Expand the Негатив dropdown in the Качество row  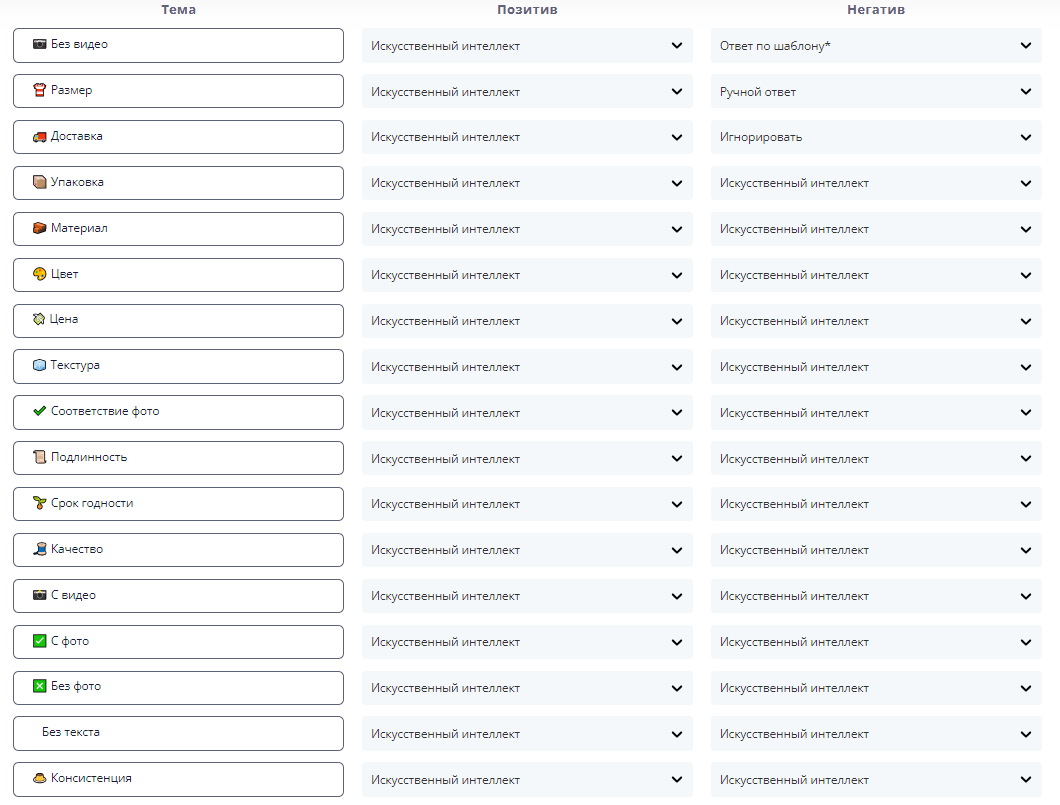click(x=875, y=550)
